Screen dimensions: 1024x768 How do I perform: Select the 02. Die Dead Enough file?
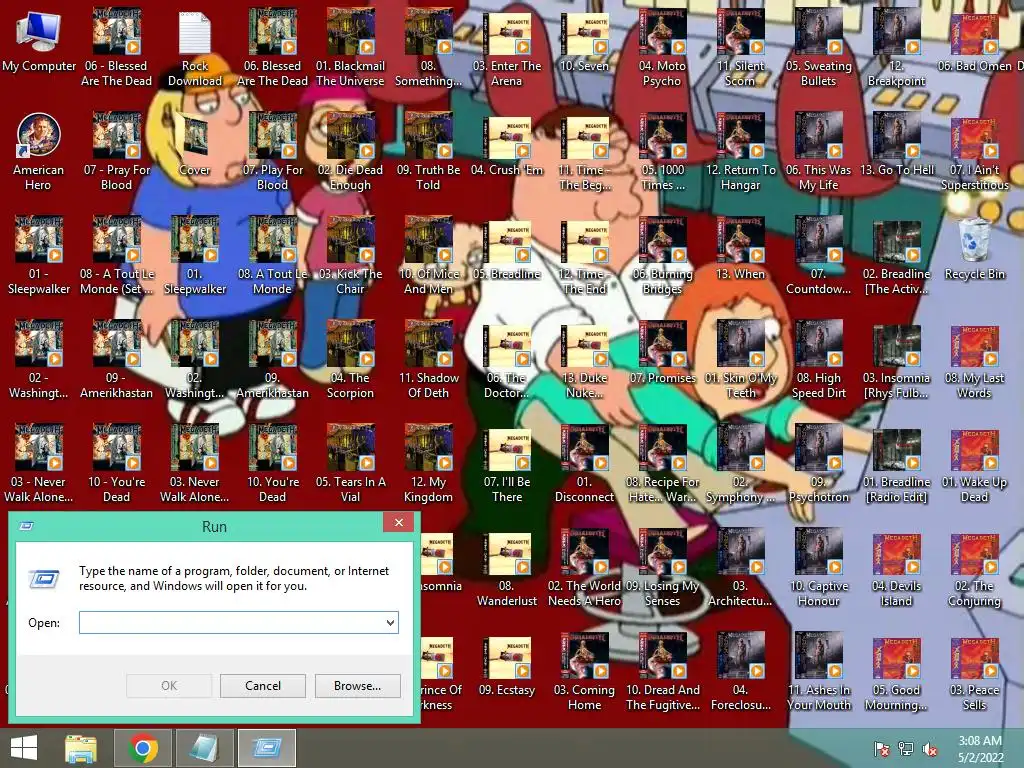click(351, 152)
